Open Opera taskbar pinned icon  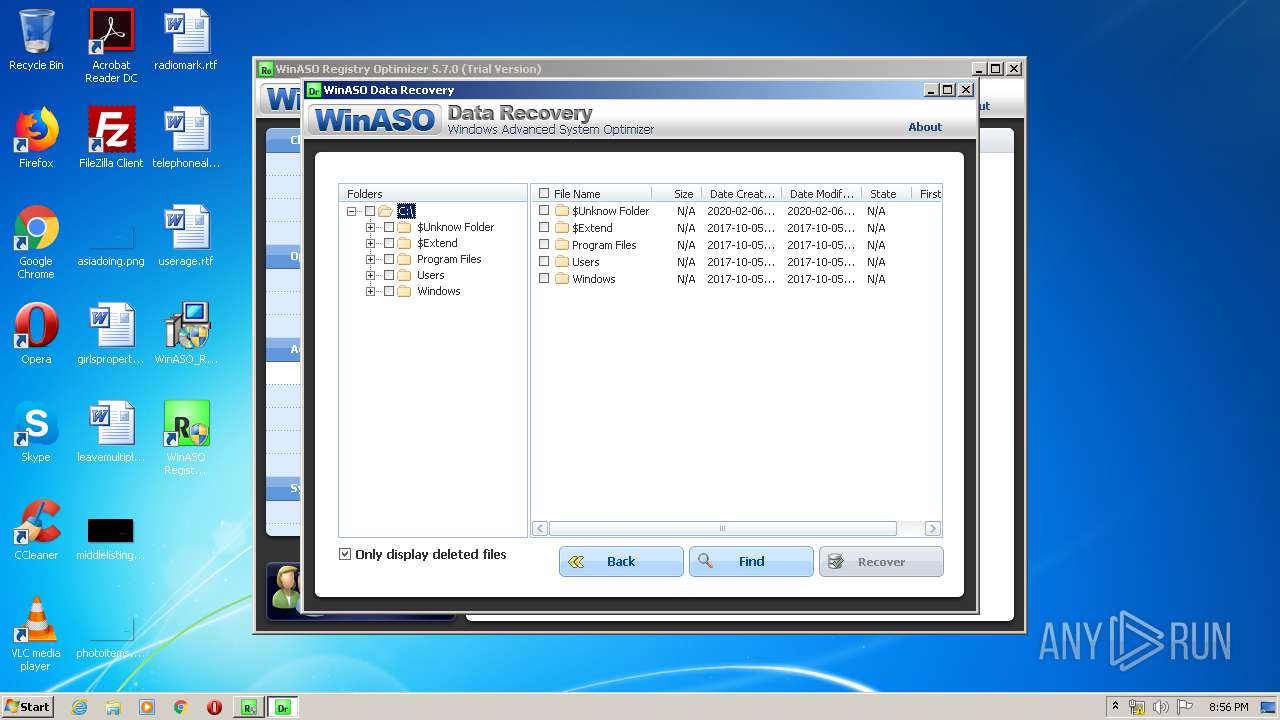[214, 707]
